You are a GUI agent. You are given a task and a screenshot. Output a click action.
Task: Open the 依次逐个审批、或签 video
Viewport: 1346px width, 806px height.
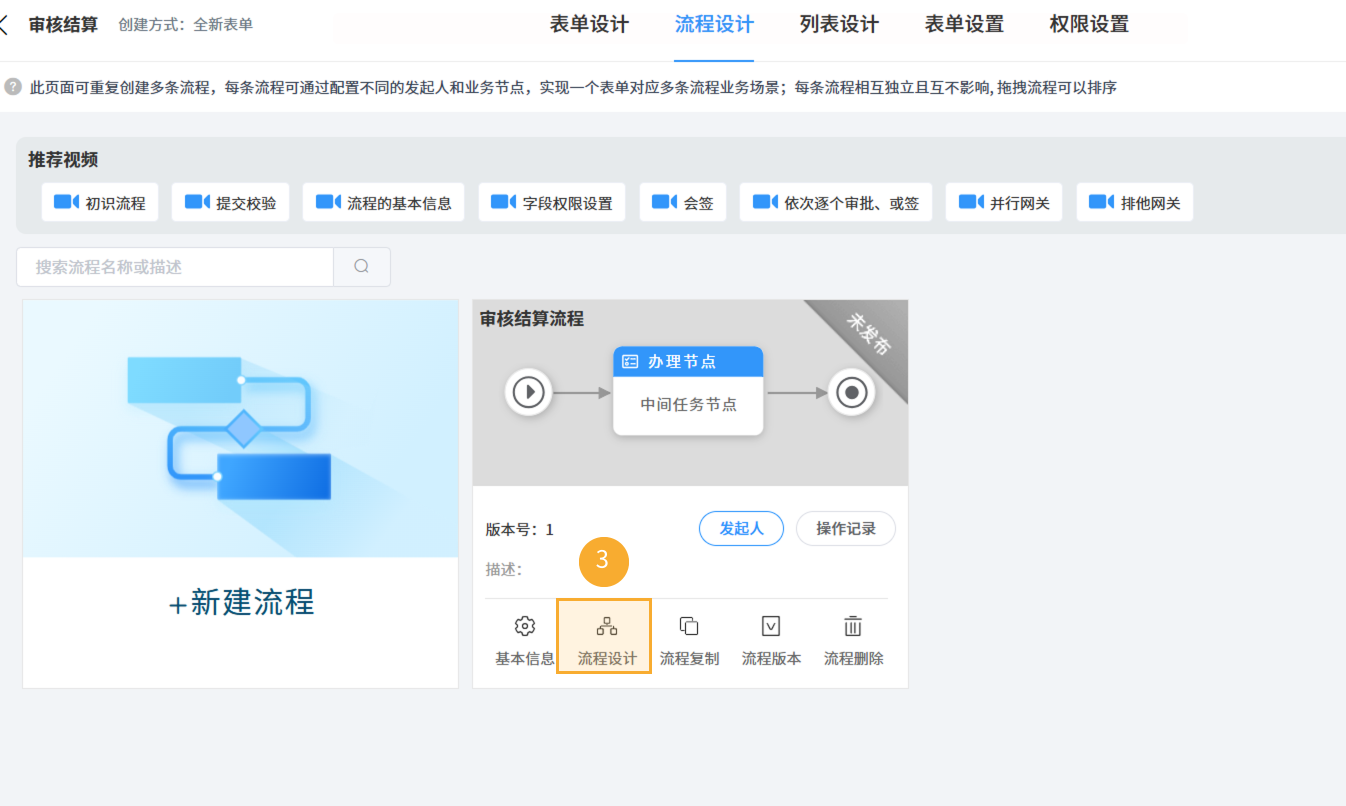[836, 203]
